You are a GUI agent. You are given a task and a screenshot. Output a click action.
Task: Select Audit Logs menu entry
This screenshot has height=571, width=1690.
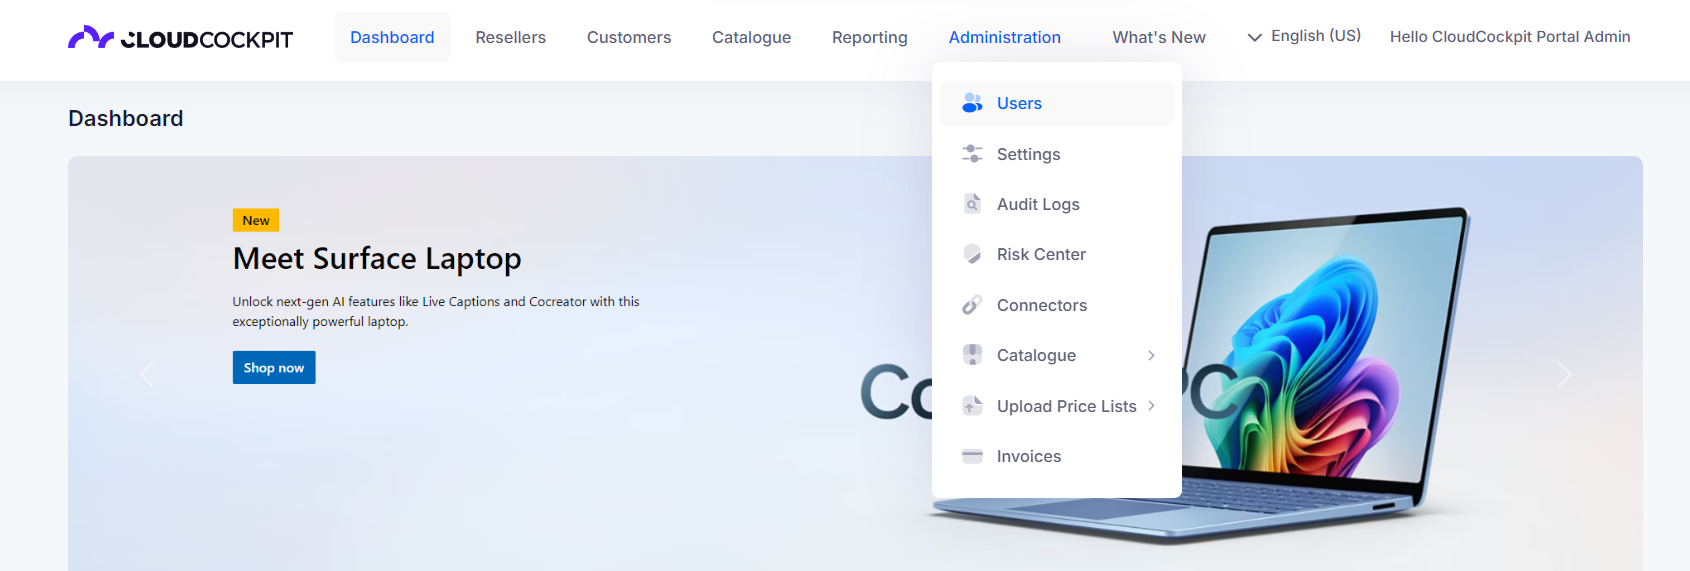coord(1057,204)
